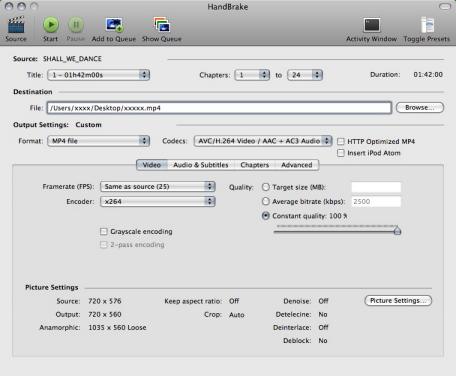Click the Browse... button
This screenshot has width=456, height=376.
tap(420, 107)
